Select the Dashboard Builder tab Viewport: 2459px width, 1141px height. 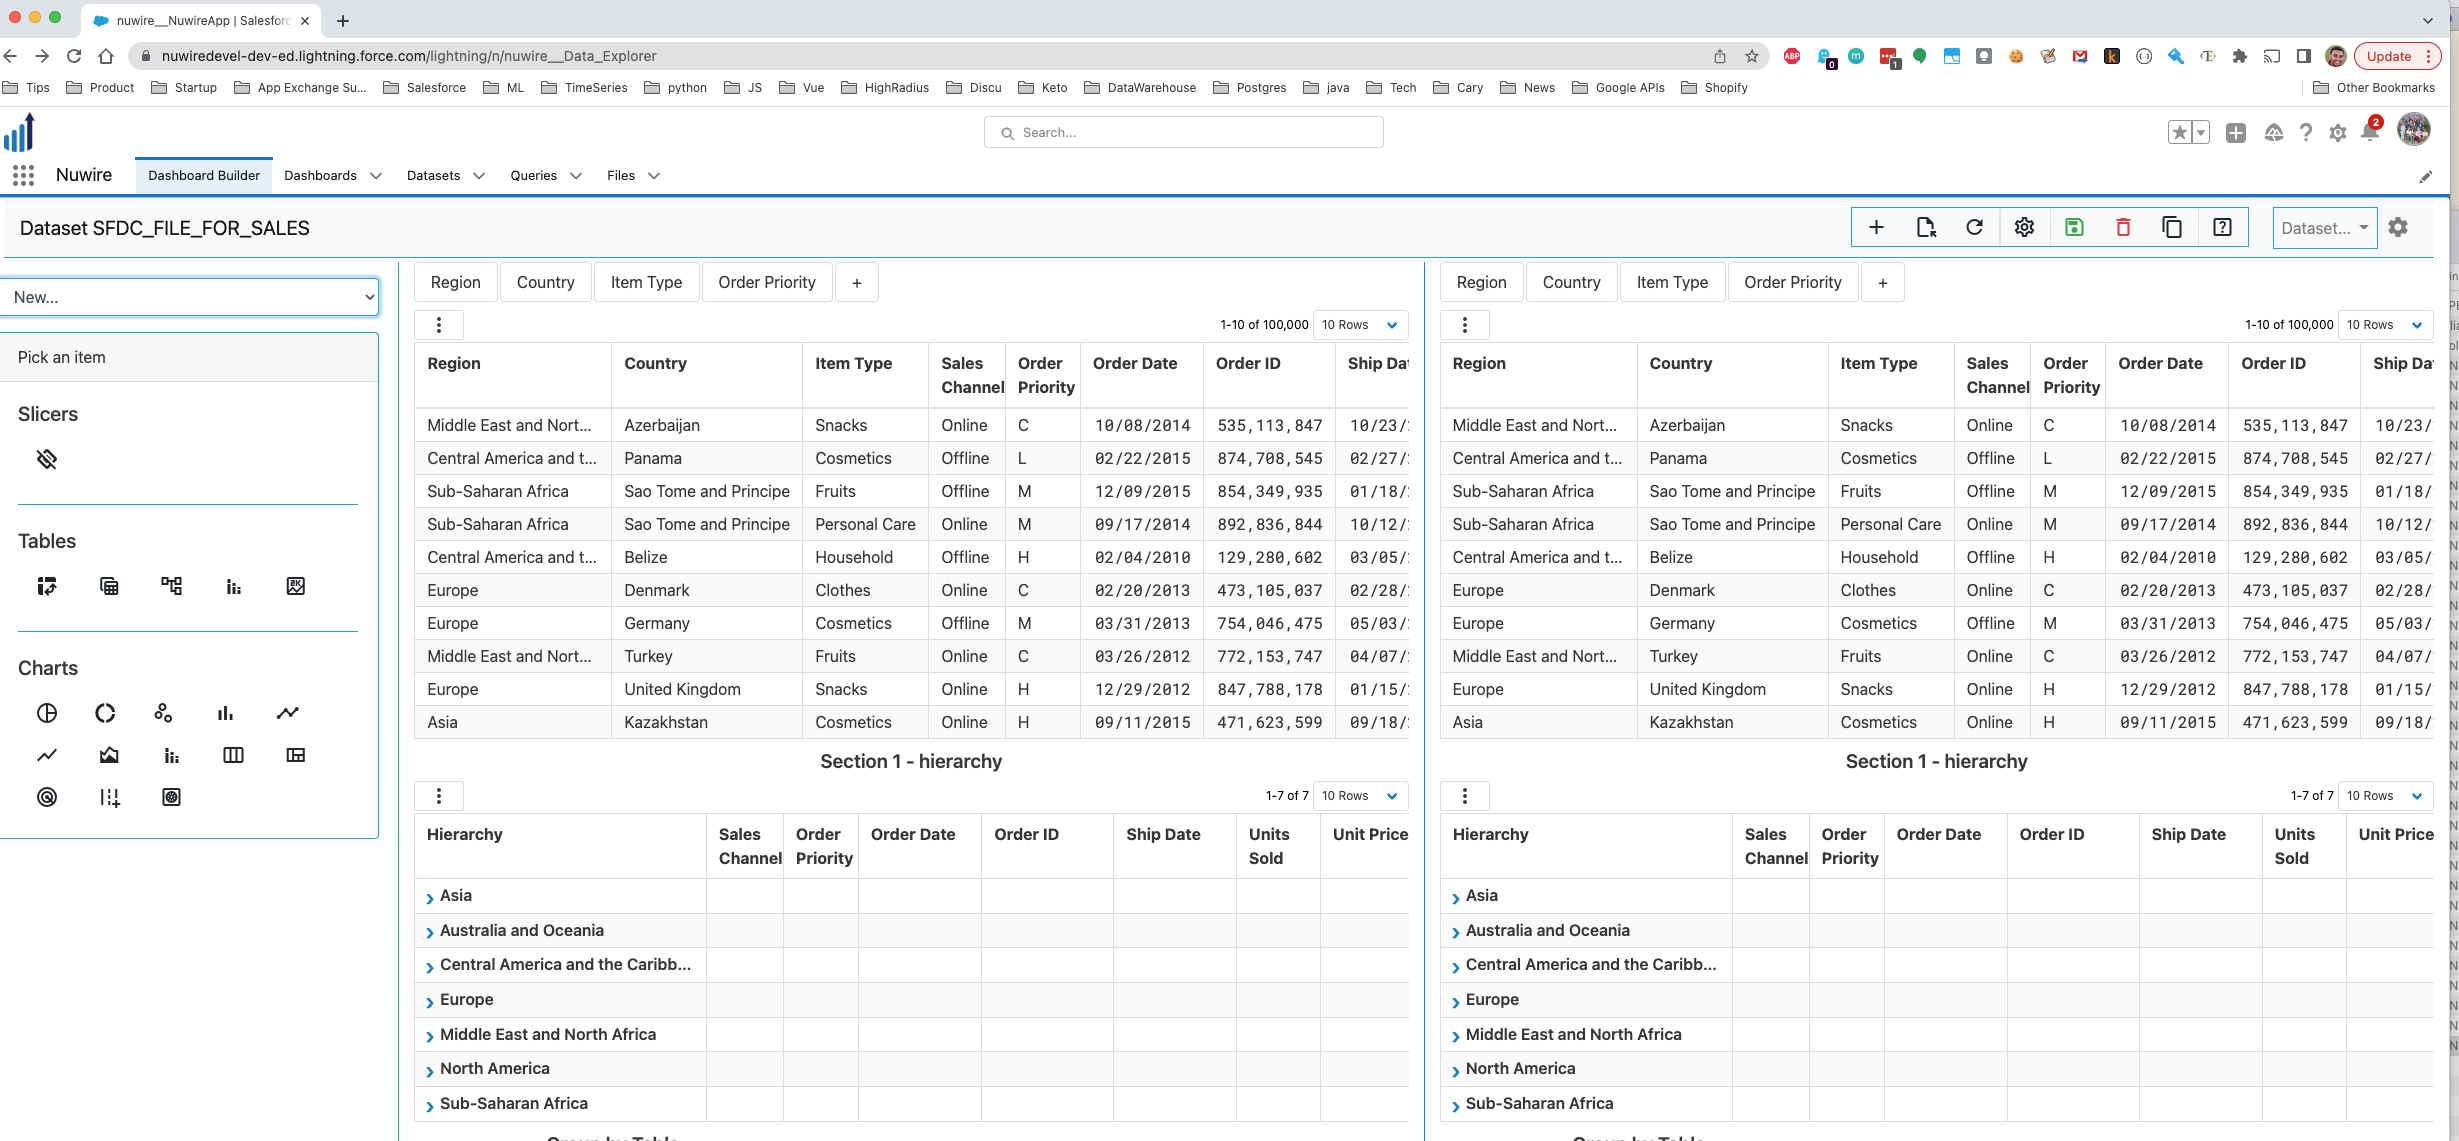tap(204, 176)
